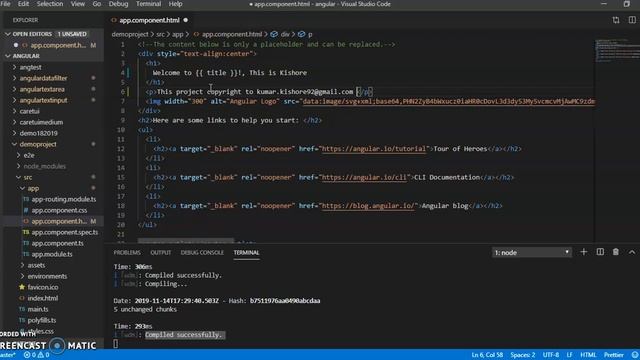The height and width of the screenshot is (360, 640).
Task: Expand the angulardatafilter folder
Action: (43, 78)
